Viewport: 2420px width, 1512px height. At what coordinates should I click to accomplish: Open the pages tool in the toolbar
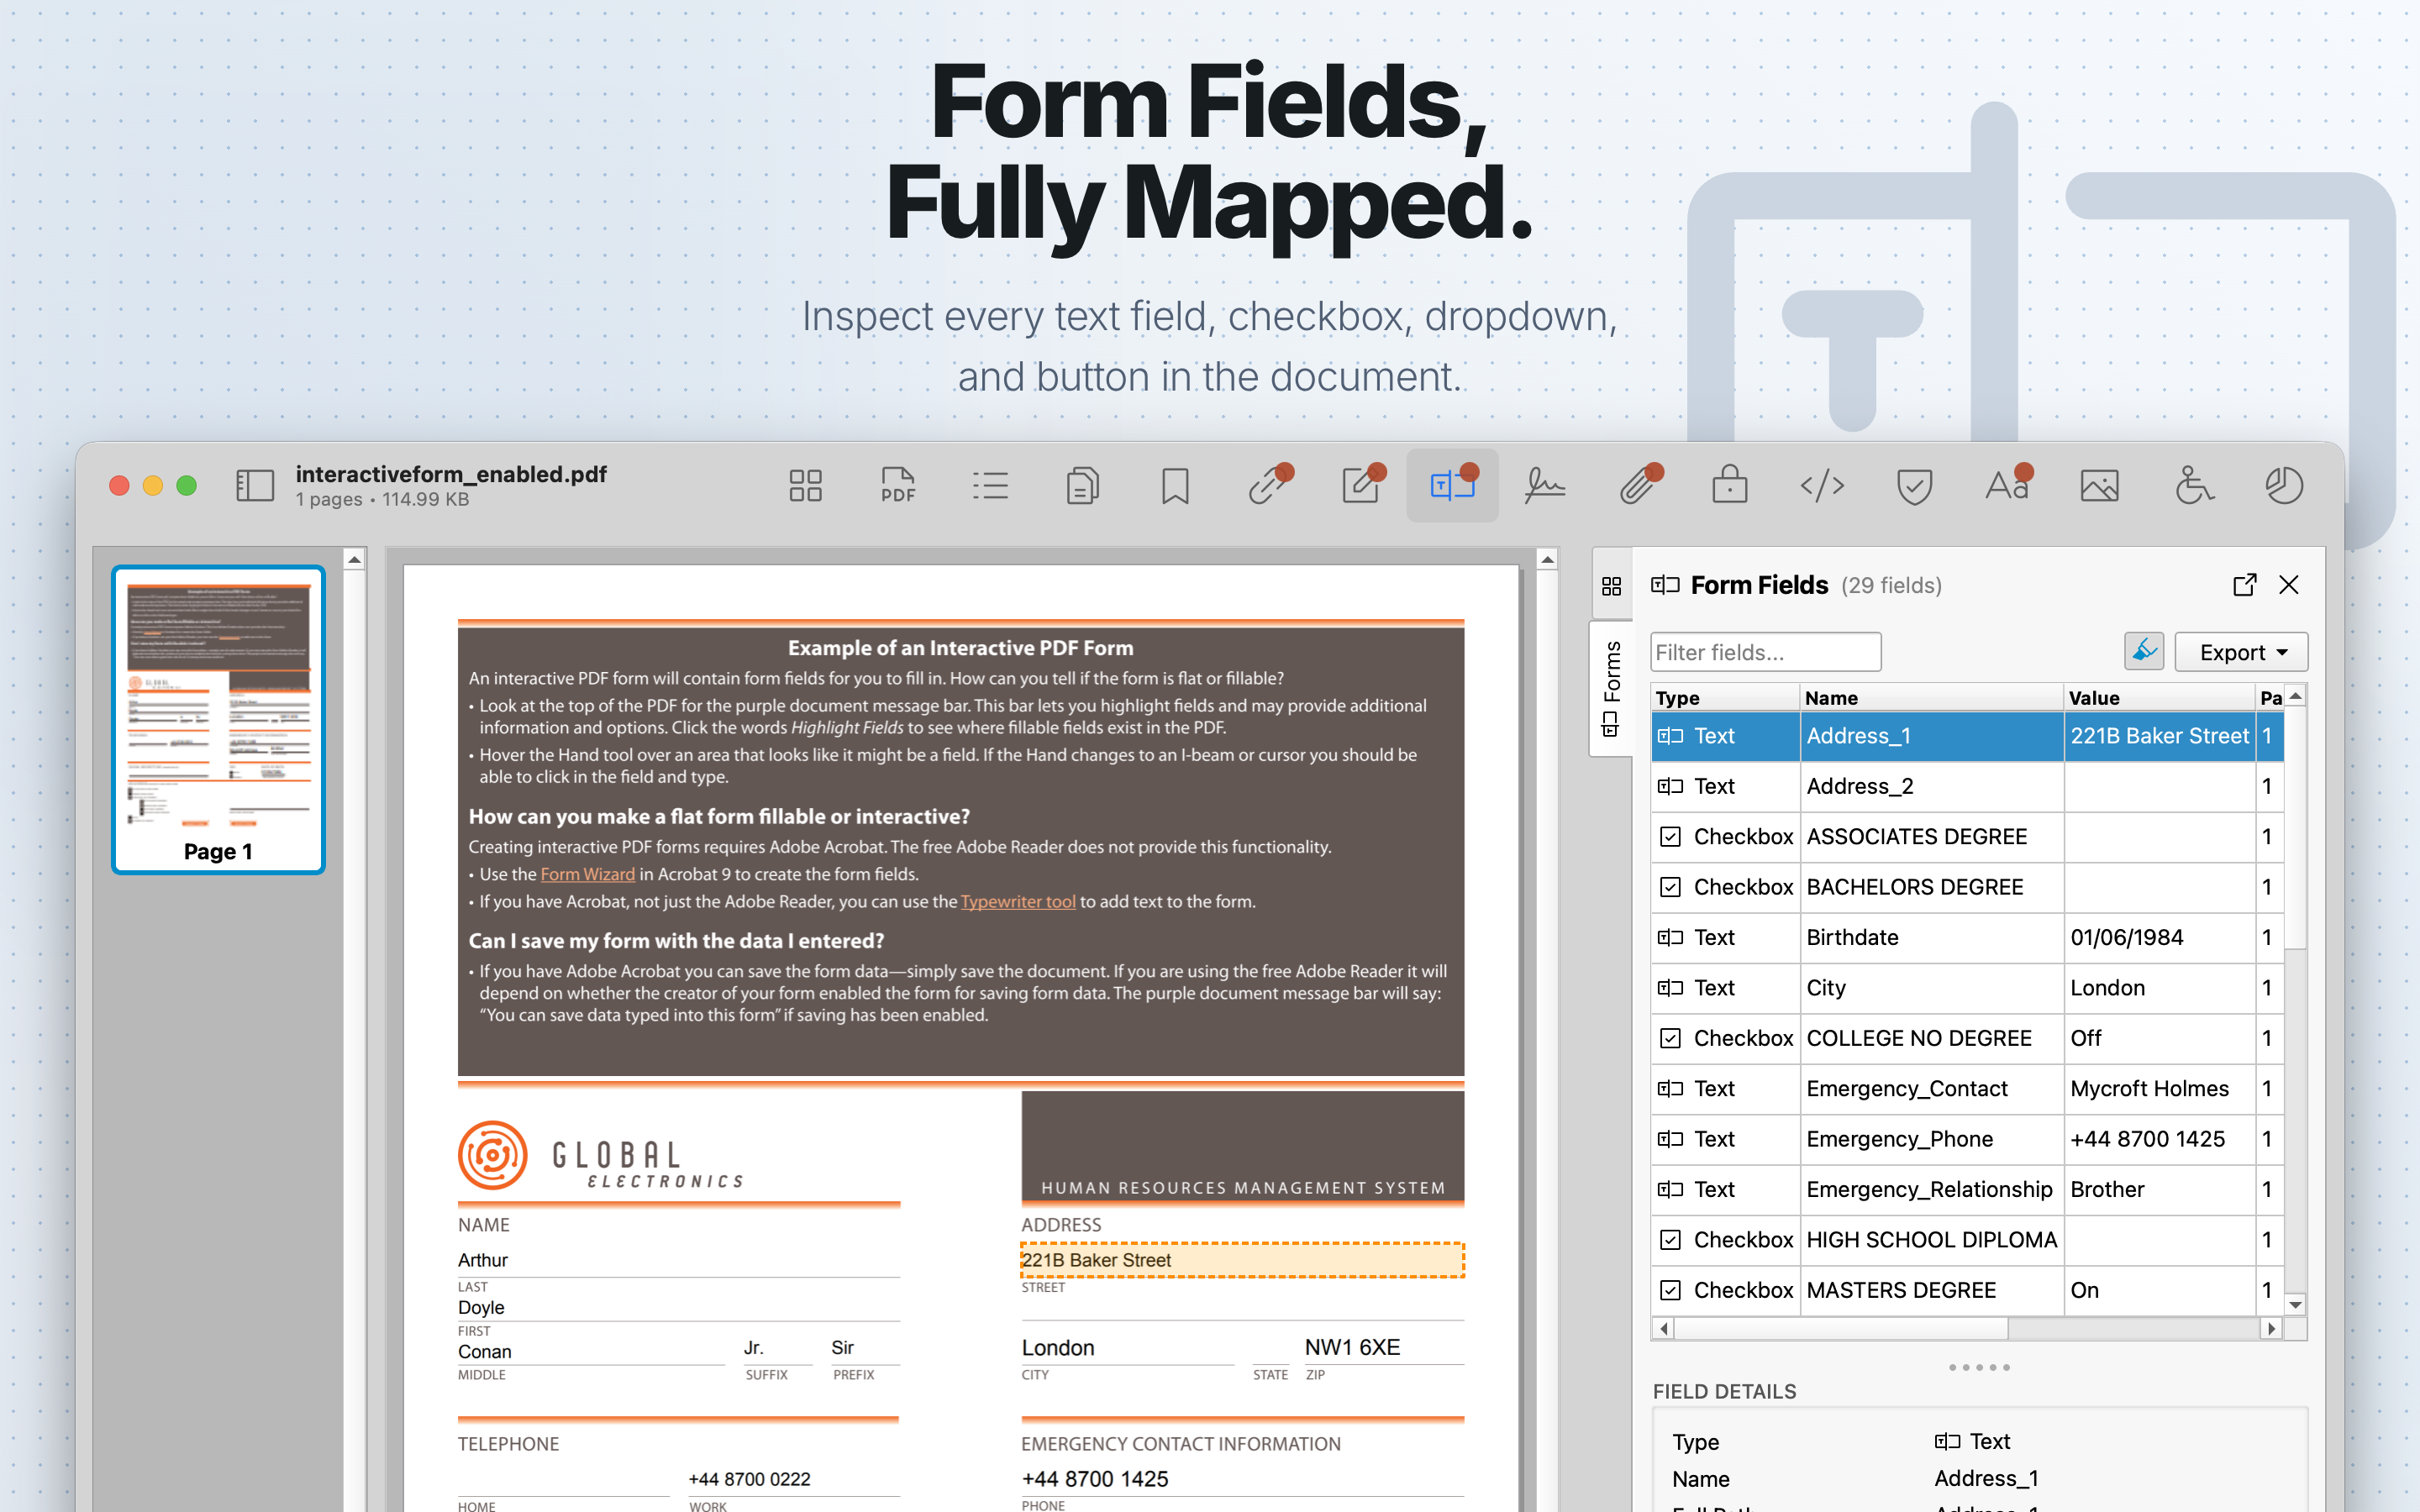1083,486
